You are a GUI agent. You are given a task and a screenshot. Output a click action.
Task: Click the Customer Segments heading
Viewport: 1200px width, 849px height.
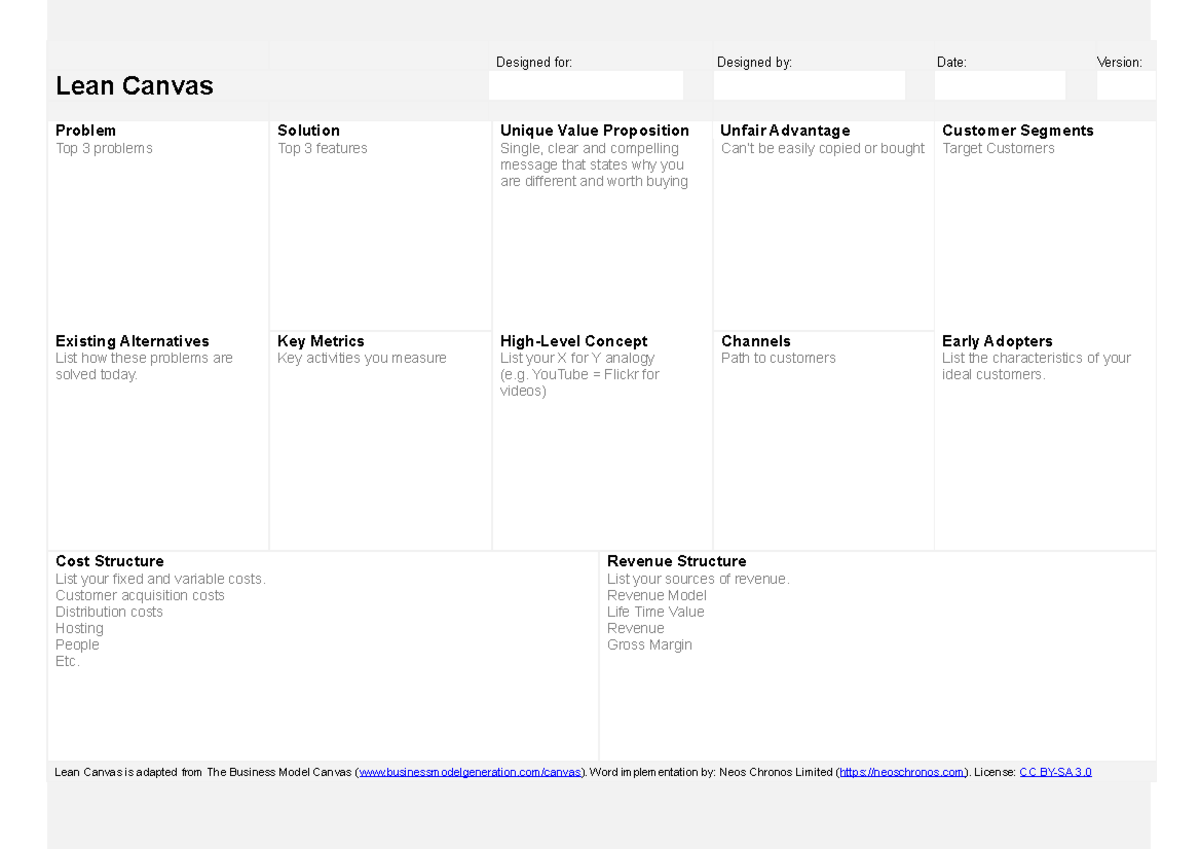[1018, 130]
